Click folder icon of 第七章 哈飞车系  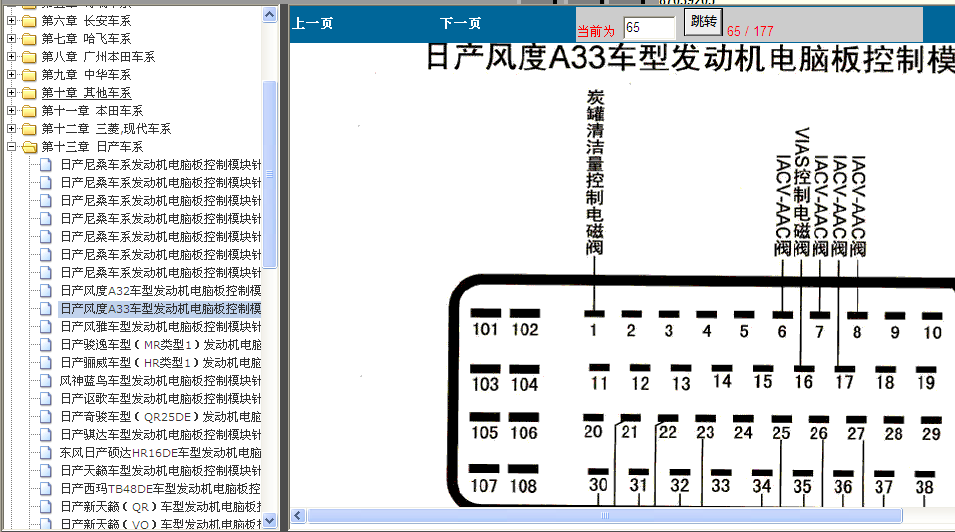(29, 39)
